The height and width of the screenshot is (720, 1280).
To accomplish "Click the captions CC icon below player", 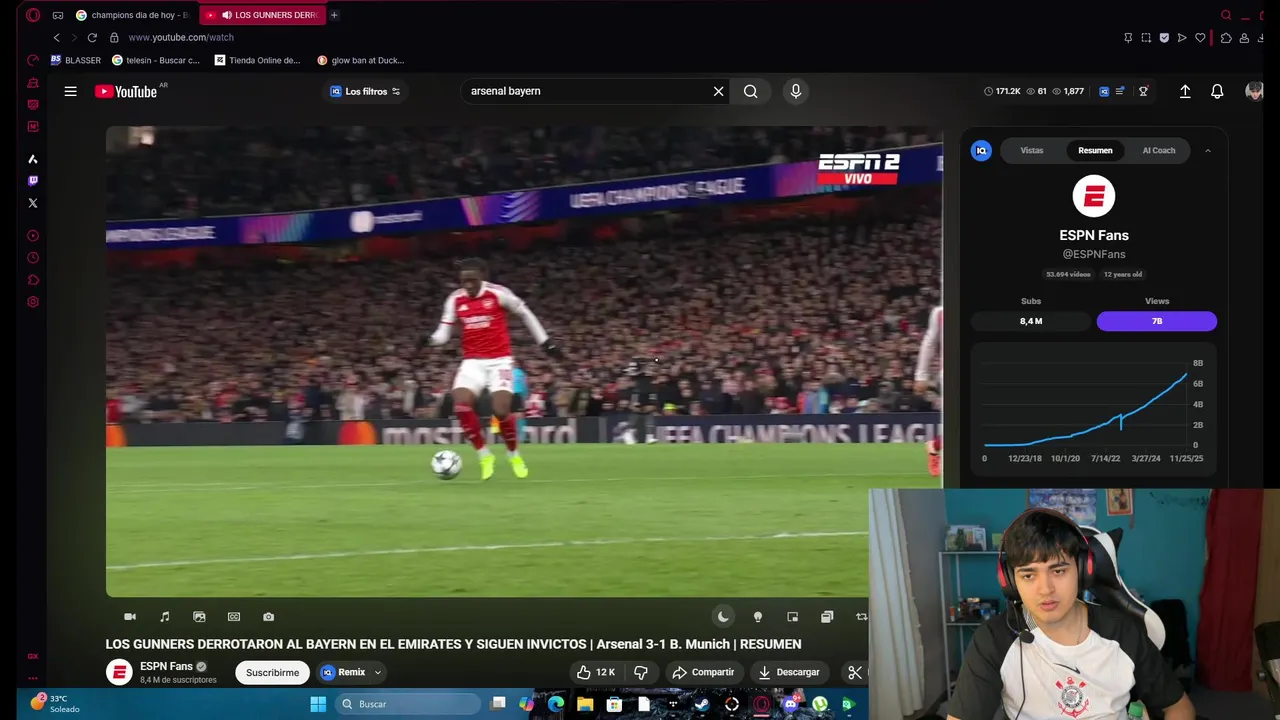I will (x=234, y=617).
